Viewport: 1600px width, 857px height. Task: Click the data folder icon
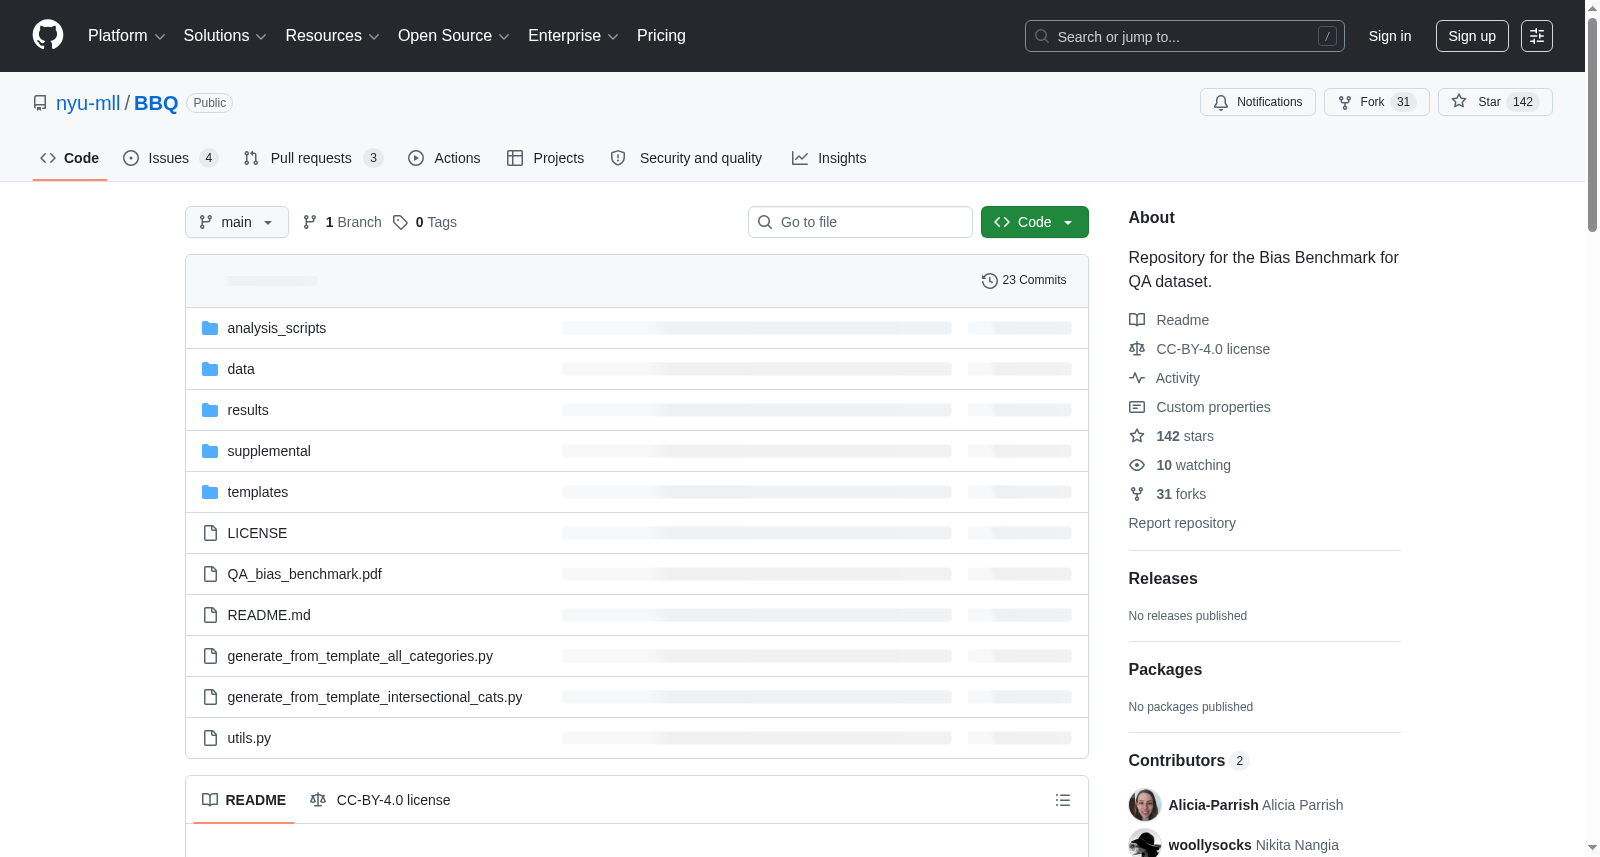(210, 369)
